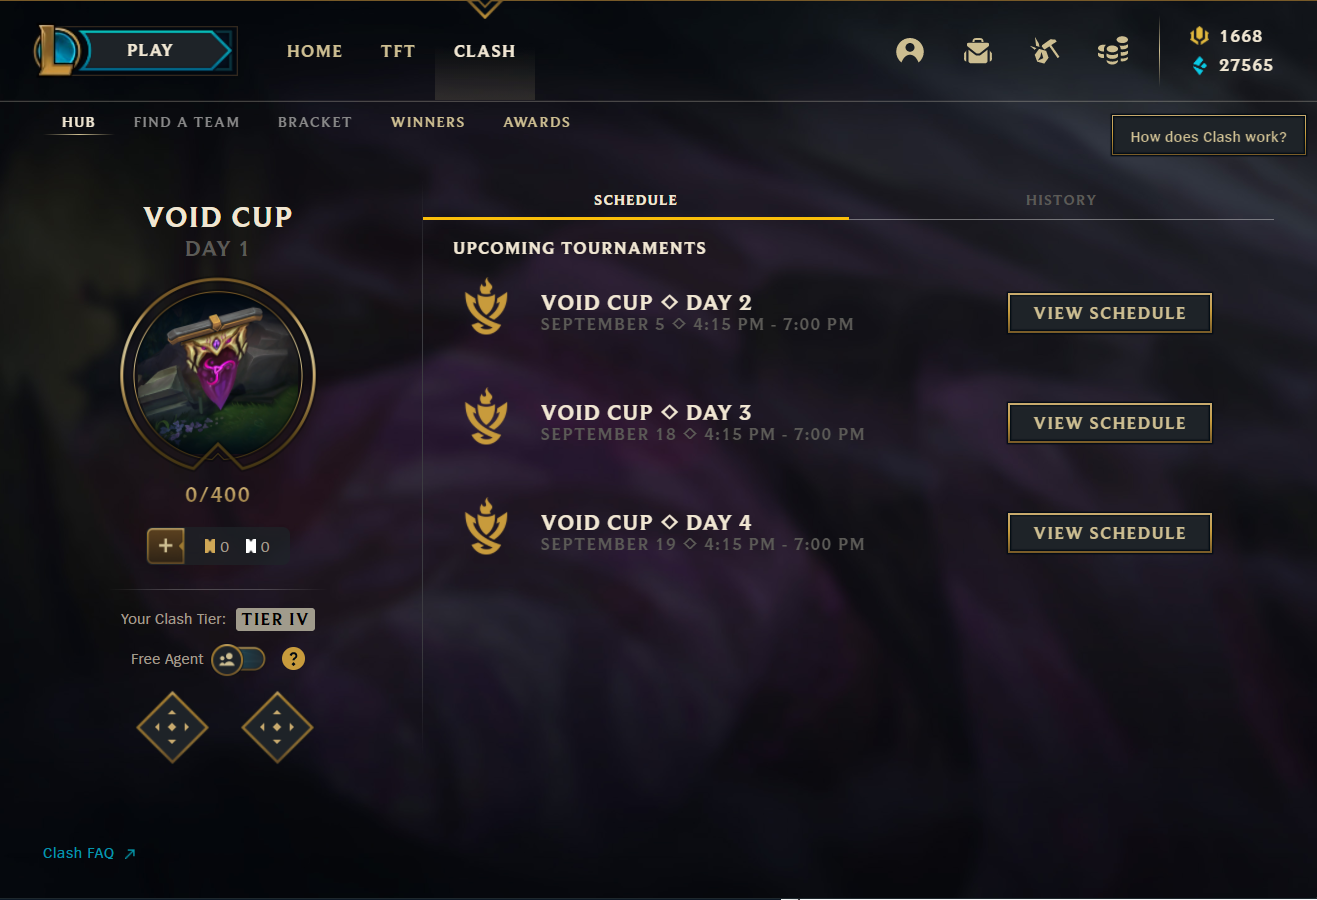Image resolution: width=1317 pixels, height=900 pixels.
Task: Toggle the Free Agent switch
Action: pos(239,659)
